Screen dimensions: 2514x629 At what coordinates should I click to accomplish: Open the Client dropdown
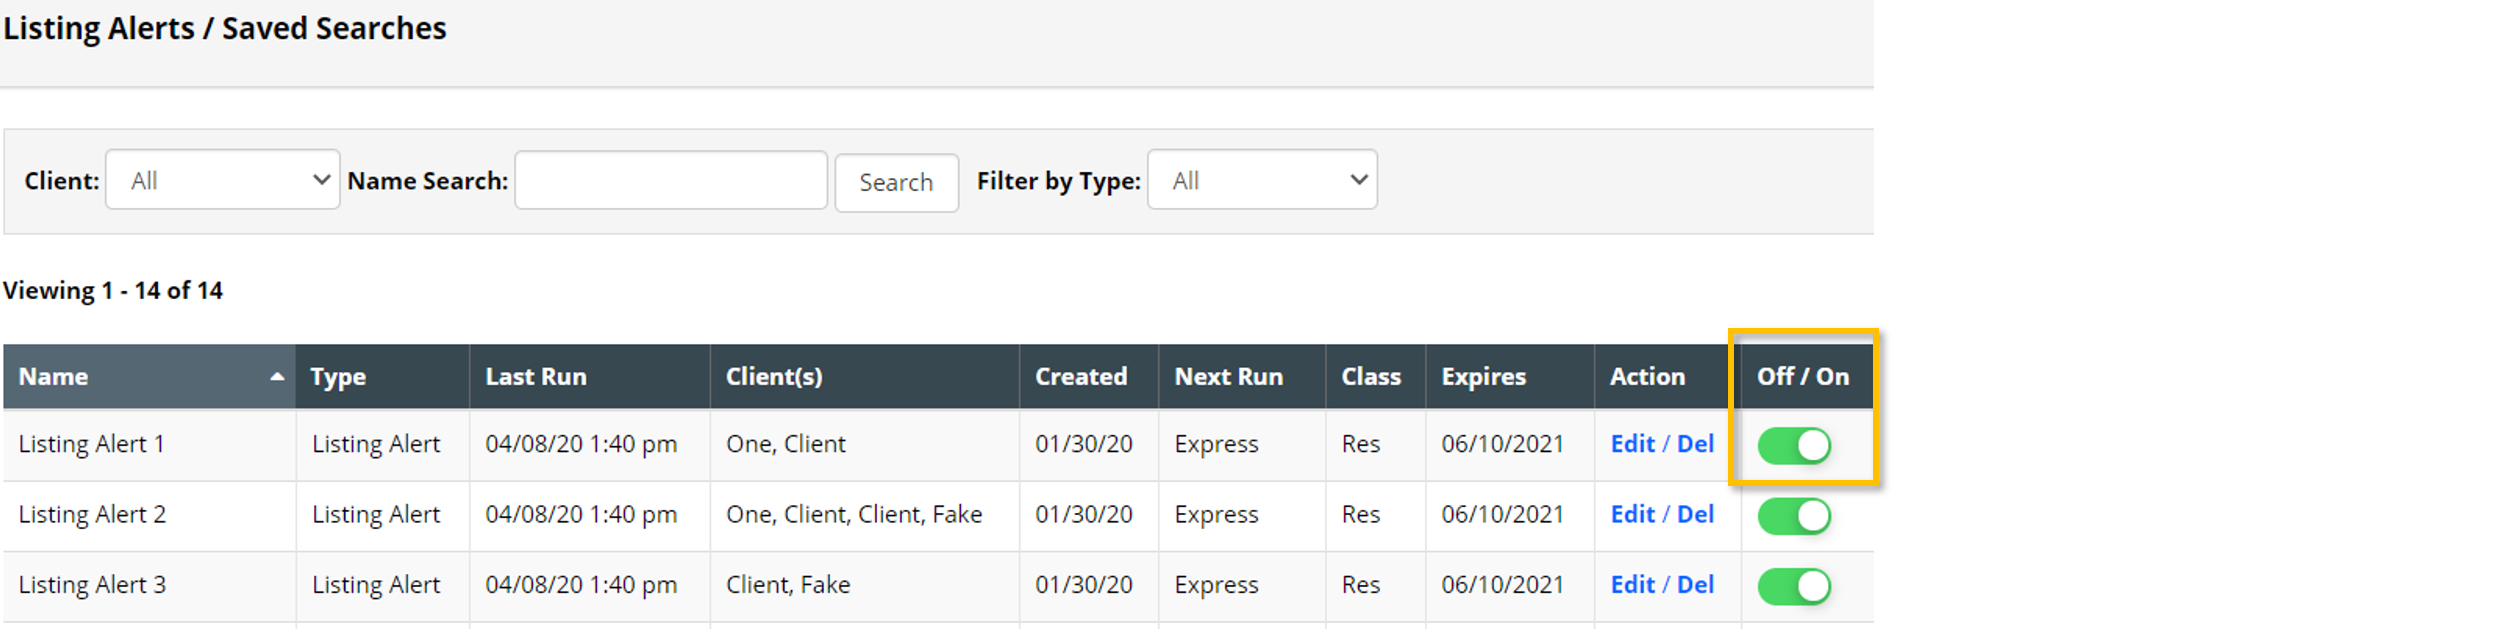click(x=222, y=180)
